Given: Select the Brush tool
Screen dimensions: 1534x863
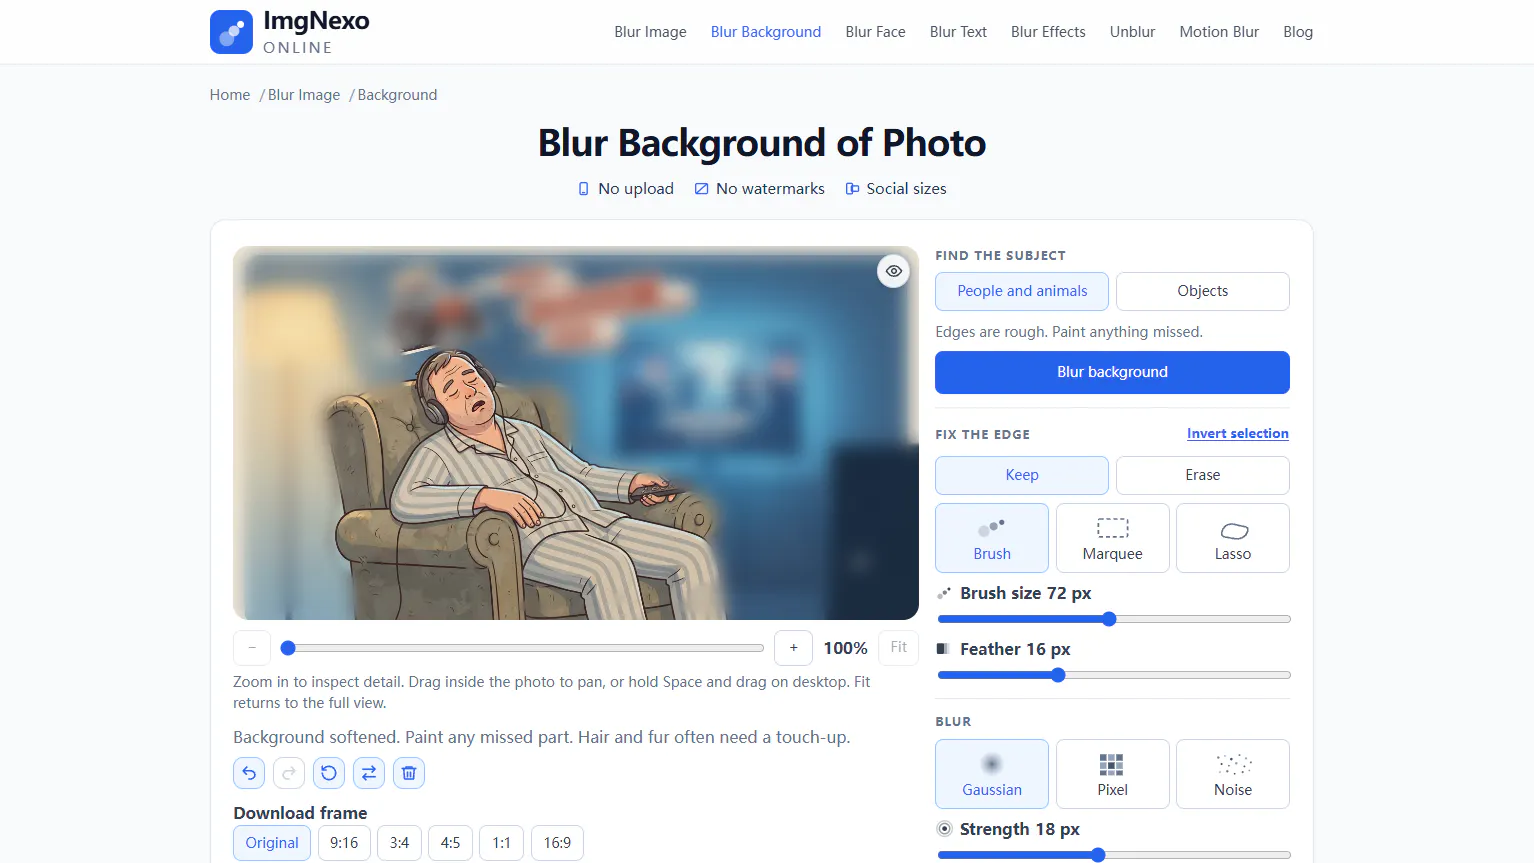Looking at the screenshot, I should 992,538.
